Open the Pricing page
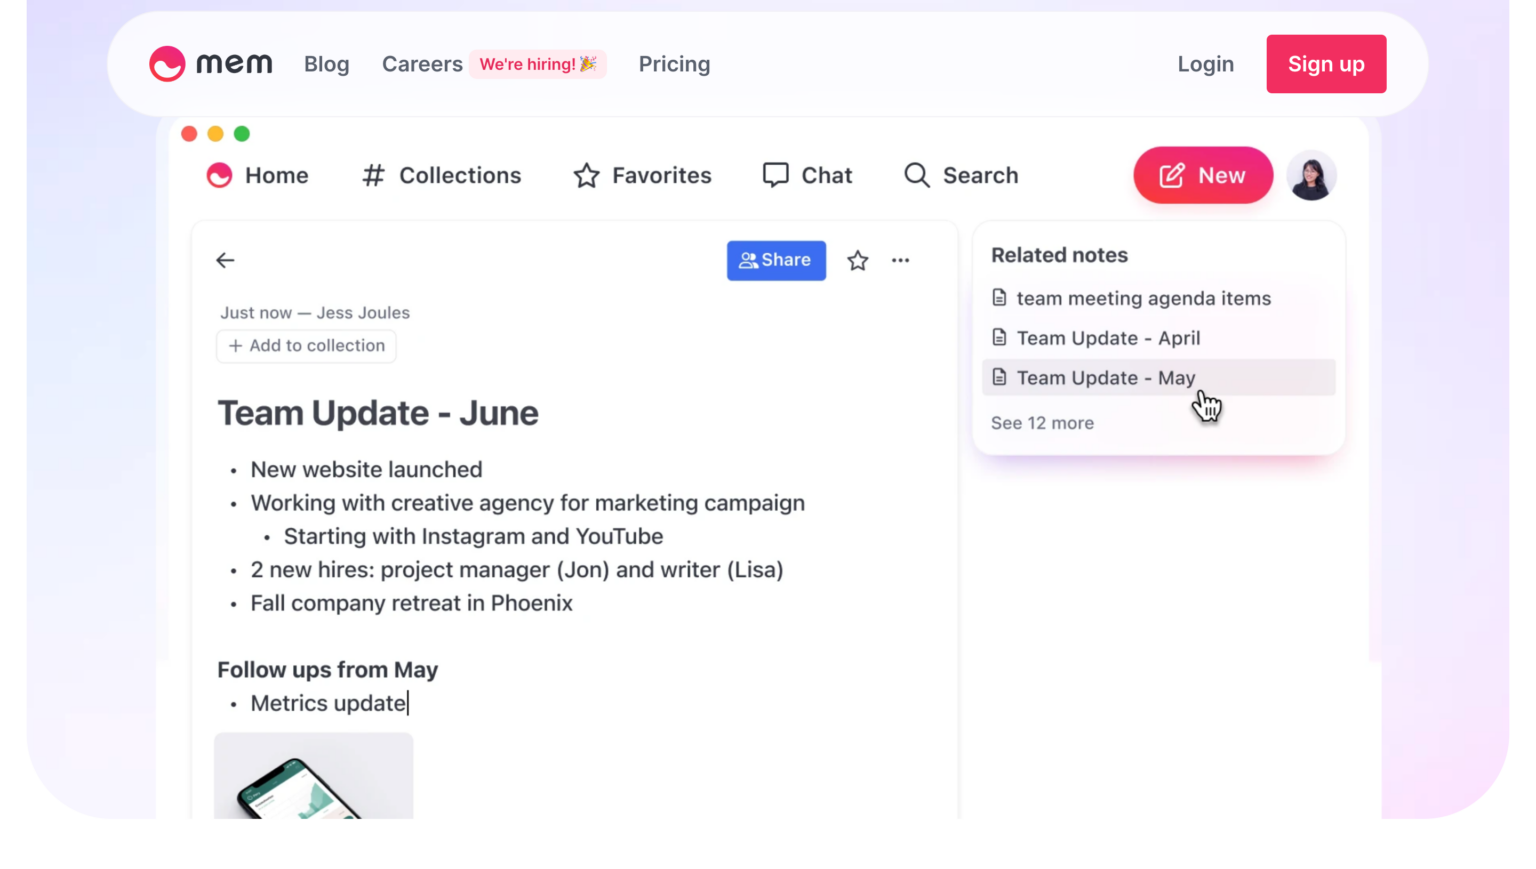Image resolution: width=1536 pixels, height=869 pixels. (x=674, y=64)
